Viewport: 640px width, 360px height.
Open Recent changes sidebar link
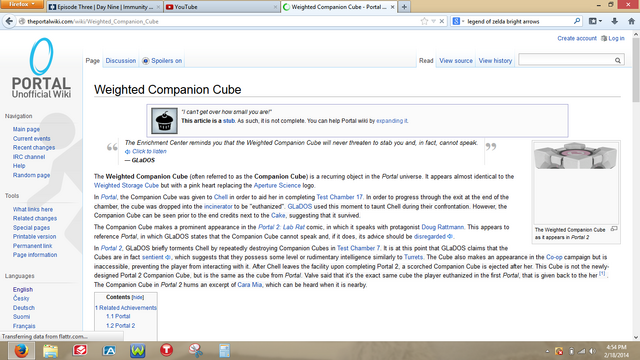[34, 148]
